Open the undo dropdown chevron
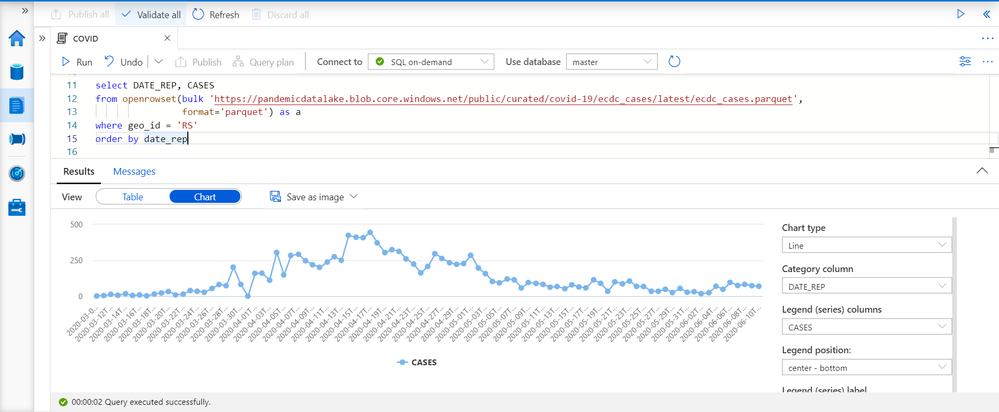This screenshot has width=999, height=412. [x=159, y=62]
